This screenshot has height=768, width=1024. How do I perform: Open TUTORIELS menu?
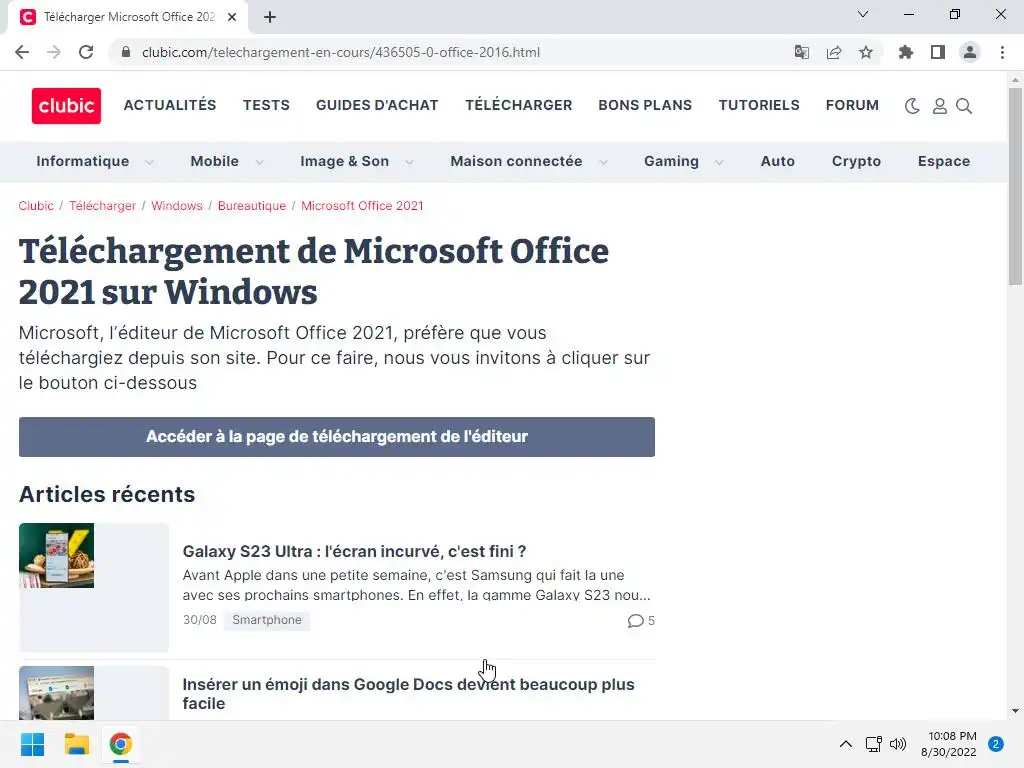pos(759,105)
